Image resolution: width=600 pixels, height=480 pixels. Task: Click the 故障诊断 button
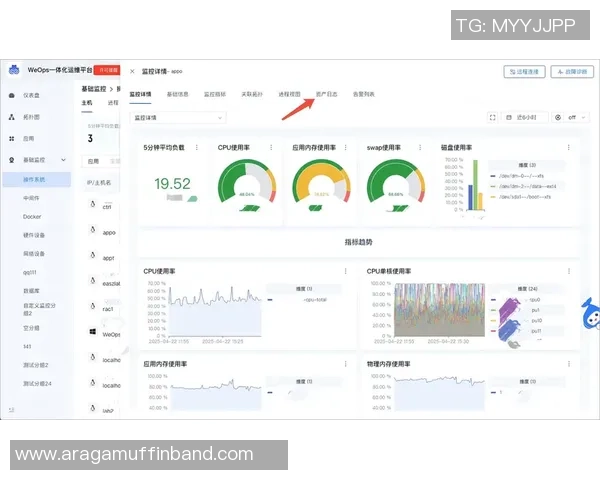(x=572, y=72)
